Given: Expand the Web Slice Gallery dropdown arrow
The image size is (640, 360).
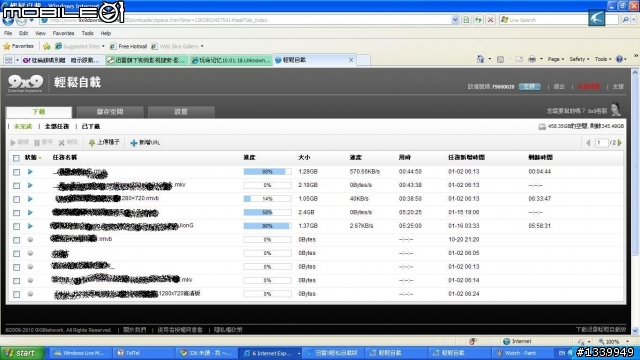Looking at the screenshot, I should pyautogui.click(x=202, y=46).
